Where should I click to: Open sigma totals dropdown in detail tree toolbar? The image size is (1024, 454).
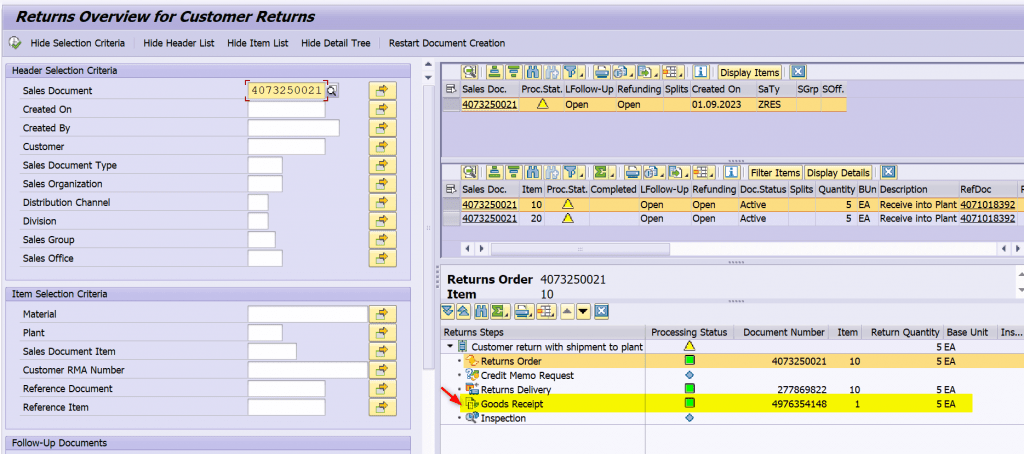coord(500,312)
